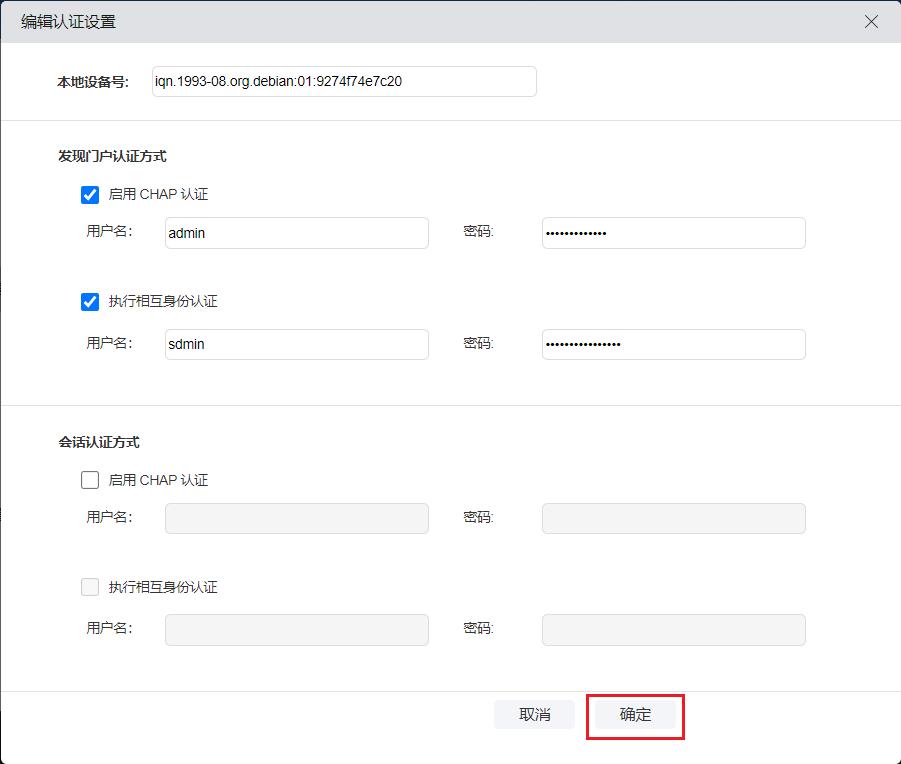901x764 pixels.
Task: Click the password field next to sdmin
Action: click(673, 344)
